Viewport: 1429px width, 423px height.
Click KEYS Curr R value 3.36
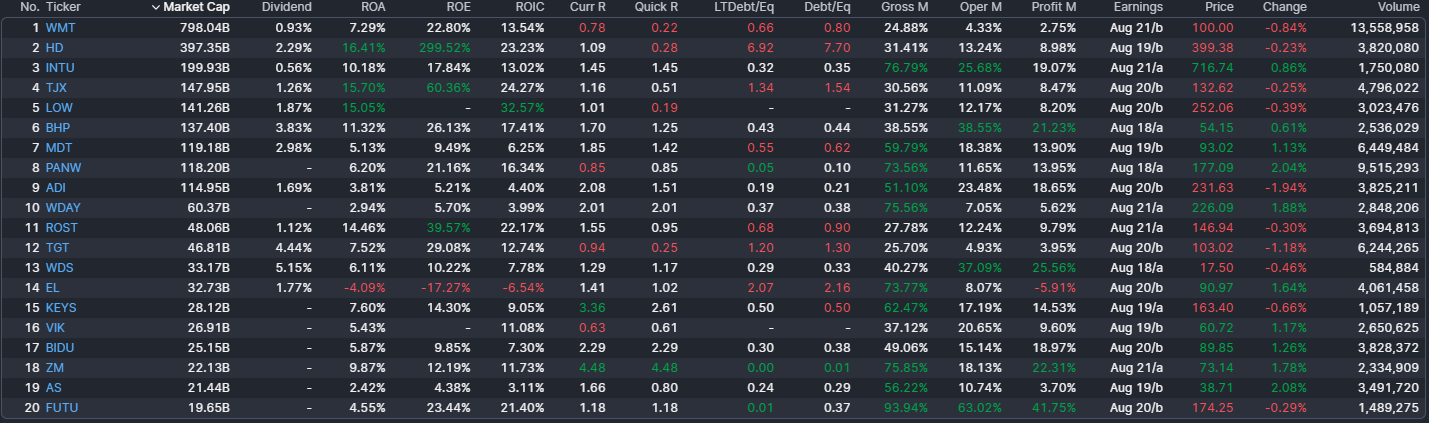pos(594,307)
